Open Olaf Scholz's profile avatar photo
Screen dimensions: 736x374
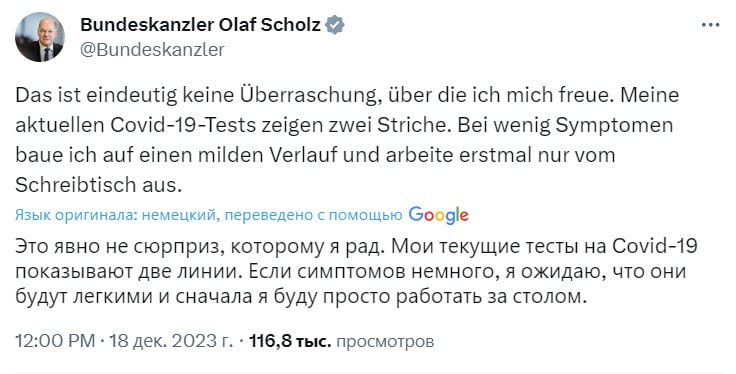click(40, 37)
